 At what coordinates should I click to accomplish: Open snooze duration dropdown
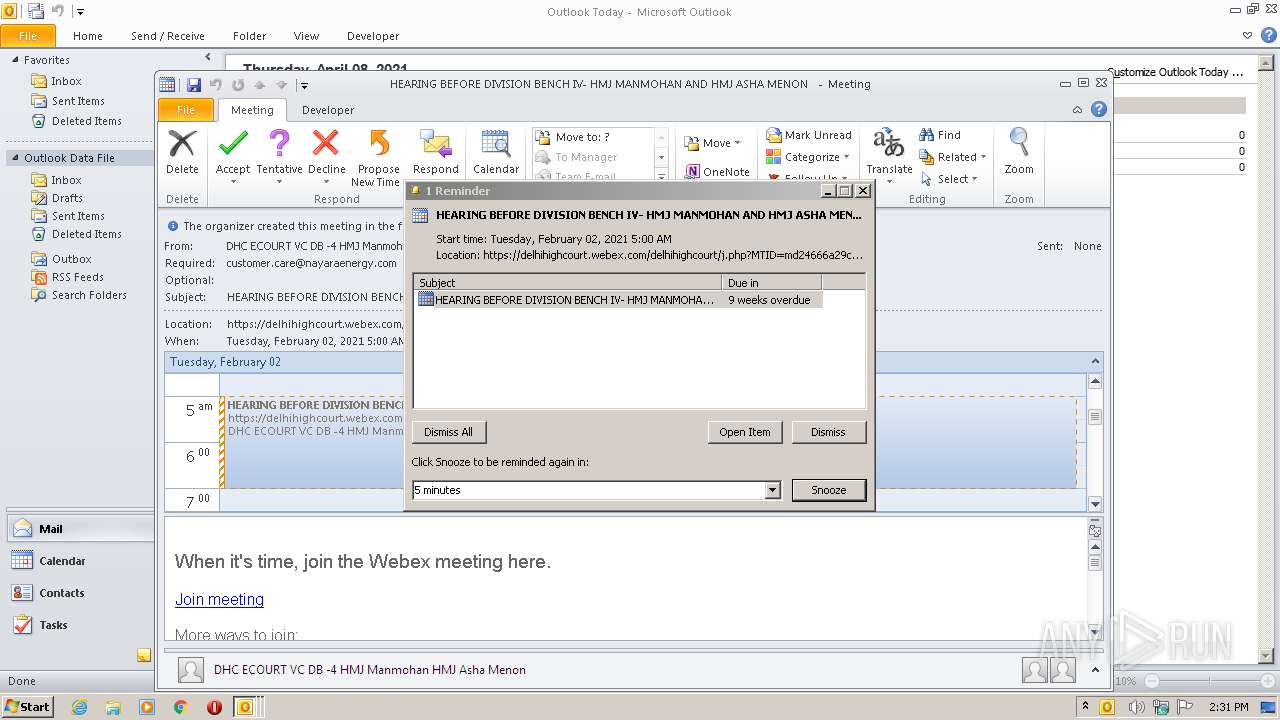point(772,490)
